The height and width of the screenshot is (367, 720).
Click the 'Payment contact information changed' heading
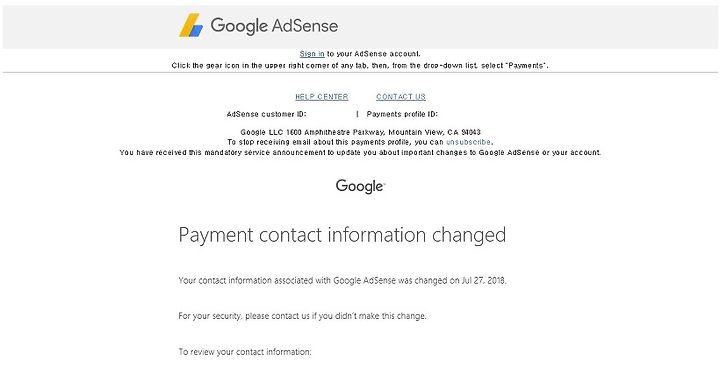342,235
